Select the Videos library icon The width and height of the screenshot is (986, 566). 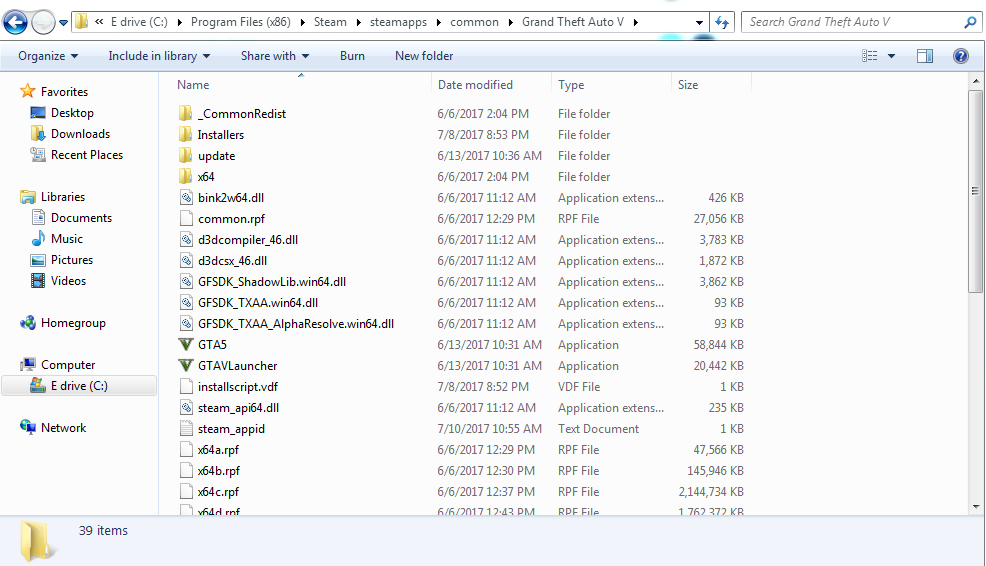pyautogui.click(x=38, y=280)
